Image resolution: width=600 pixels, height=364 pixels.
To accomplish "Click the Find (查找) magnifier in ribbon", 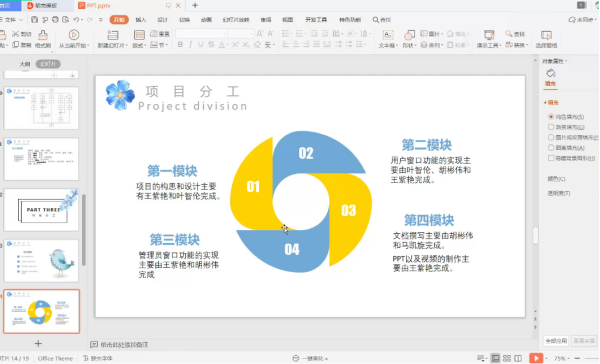I will click(515, 34).
